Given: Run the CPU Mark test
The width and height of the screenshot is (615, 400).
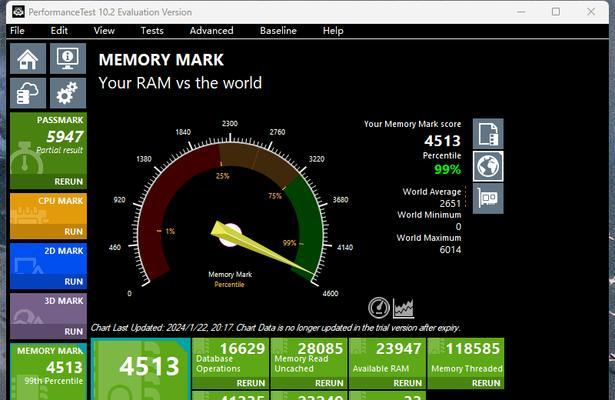Looking at the screenshot, I should (73, 231).
